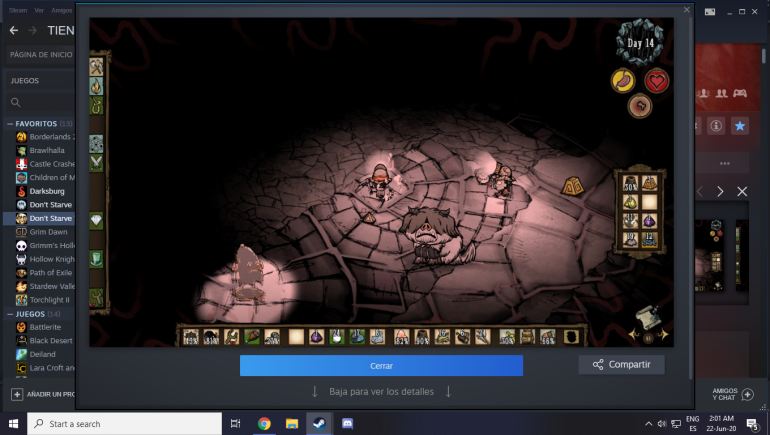Click the Steam taskbar icon
Image resolution: width=770 pixels, height=435 pixels.
[x=319, y=423]
